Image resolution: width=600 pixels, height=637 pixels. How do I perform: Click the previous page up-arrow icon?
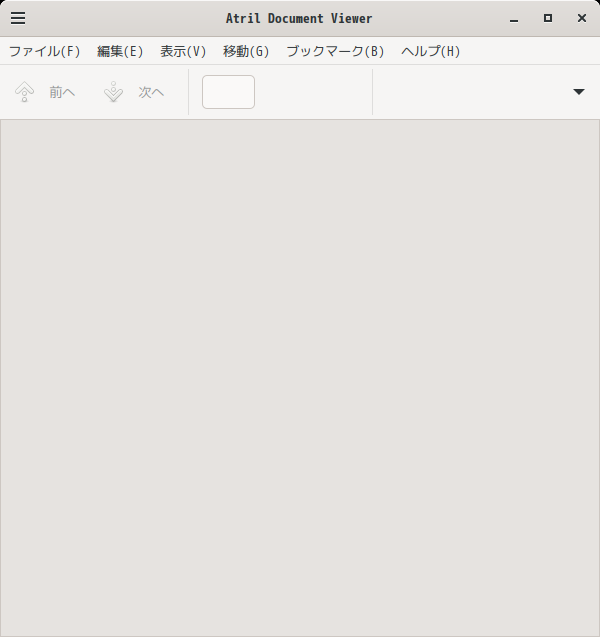24,92
